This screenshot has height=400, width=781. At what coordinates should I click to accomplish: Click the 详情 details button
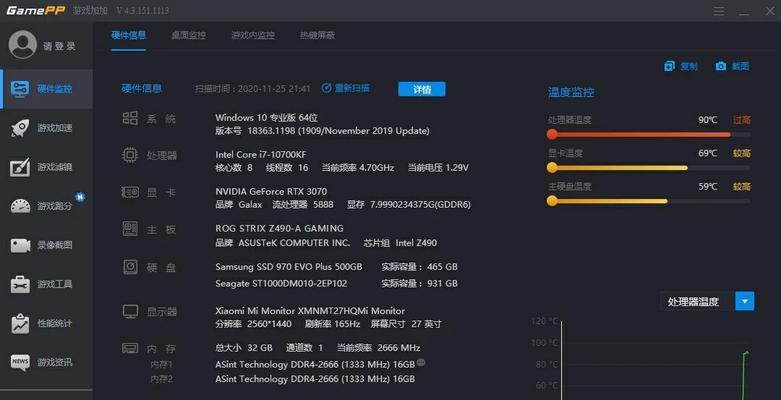pos(422,89)
